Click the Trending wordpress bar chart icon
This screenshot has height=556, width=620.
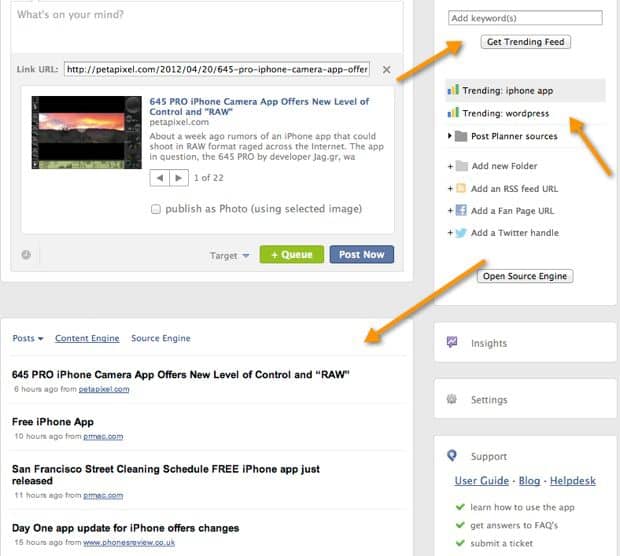pyautogui.click(x=453, y=113)
